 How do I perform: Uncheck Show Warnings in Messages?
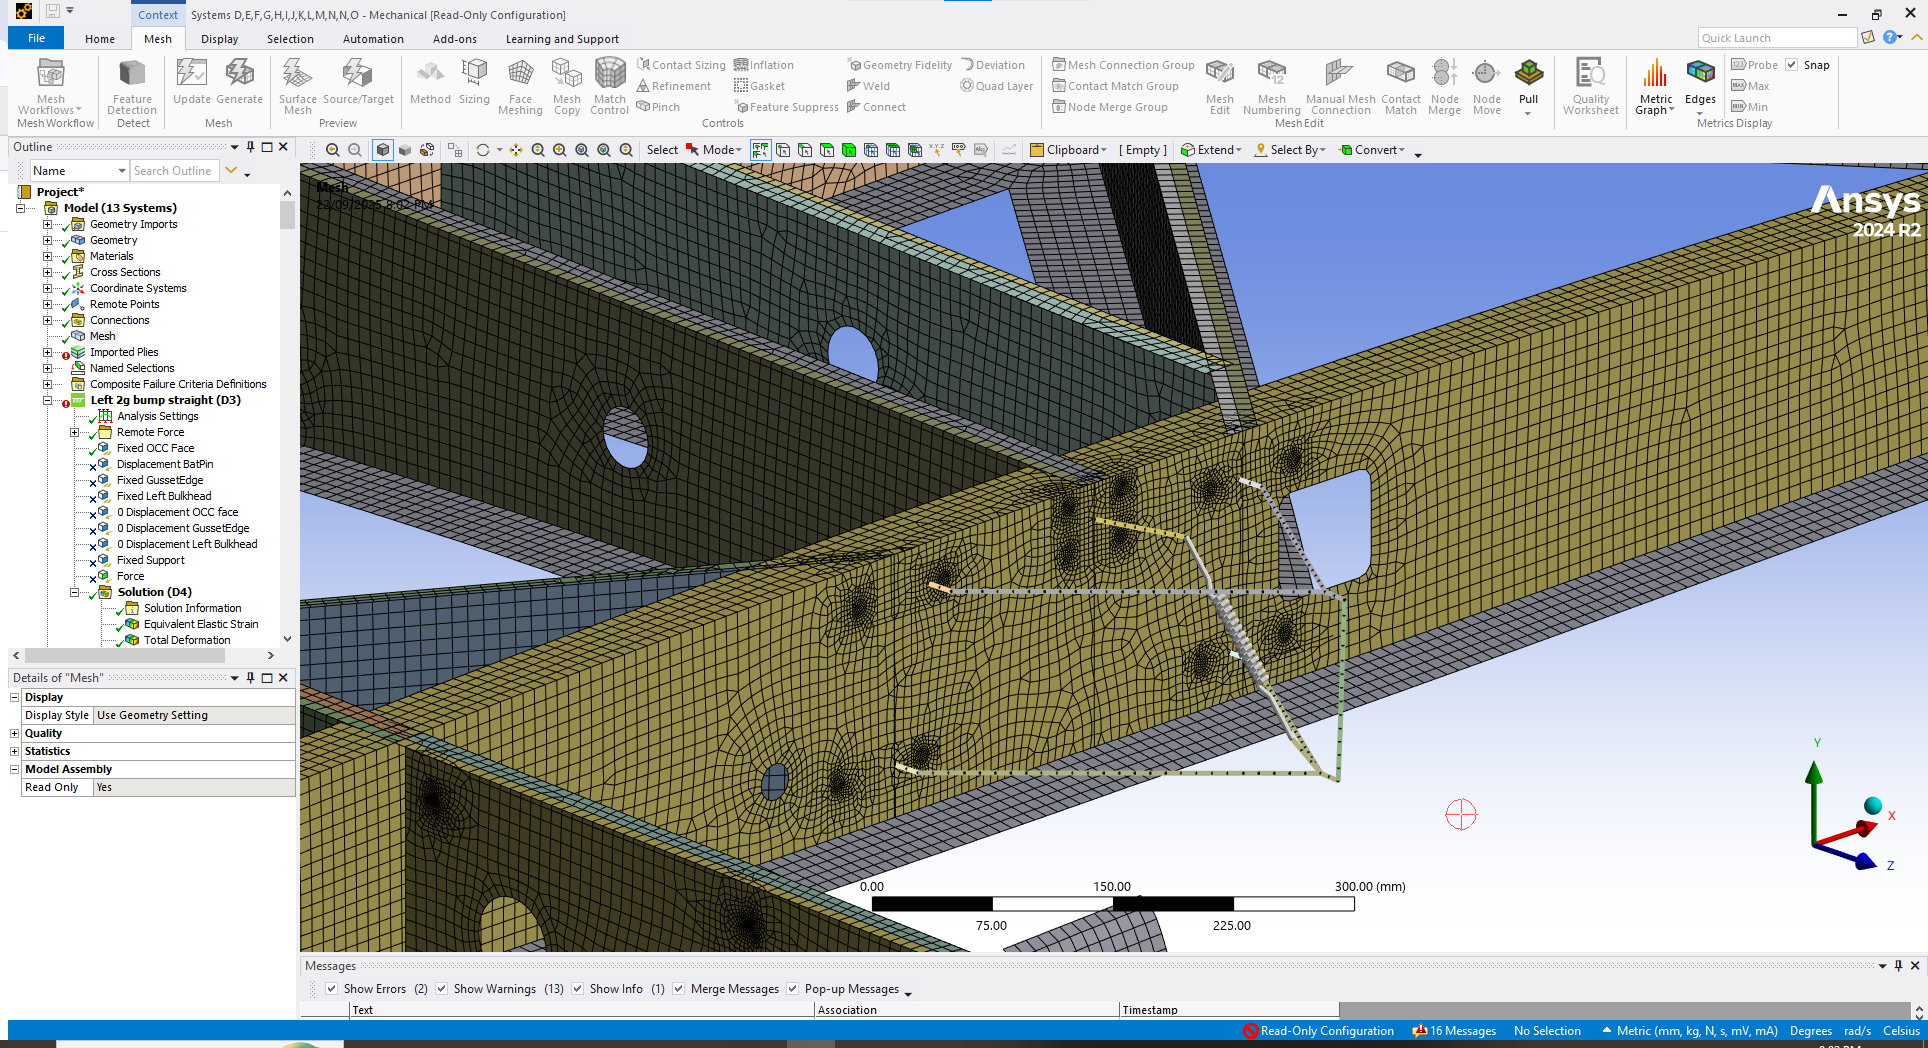441,989
